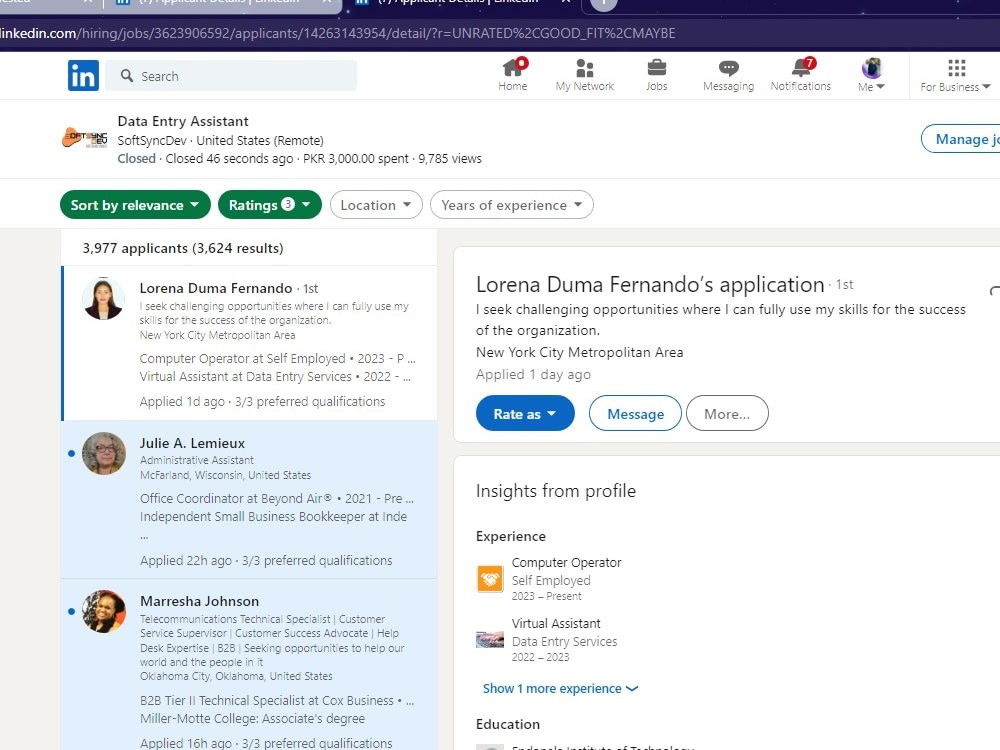
Task: Click into the Search input field
Action: click(x=231, y=76)
